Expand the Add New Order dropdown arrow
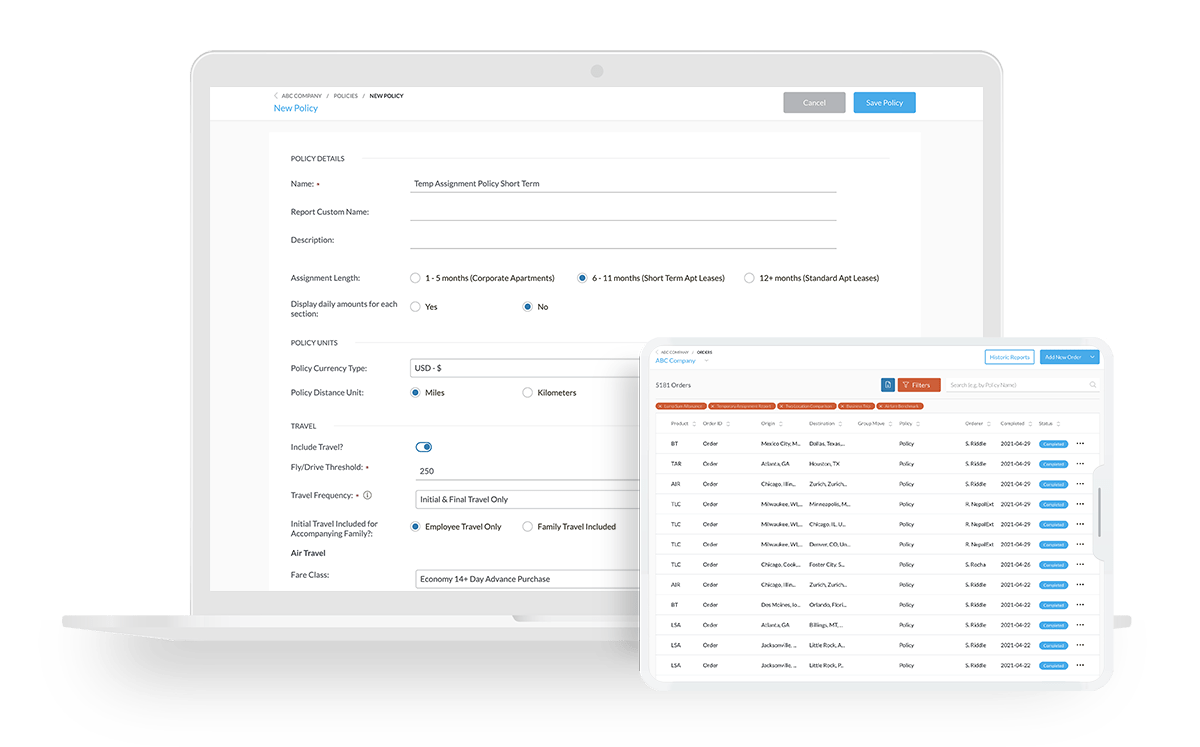Viewport: 1200px width, 747px height. (1092, 357)
